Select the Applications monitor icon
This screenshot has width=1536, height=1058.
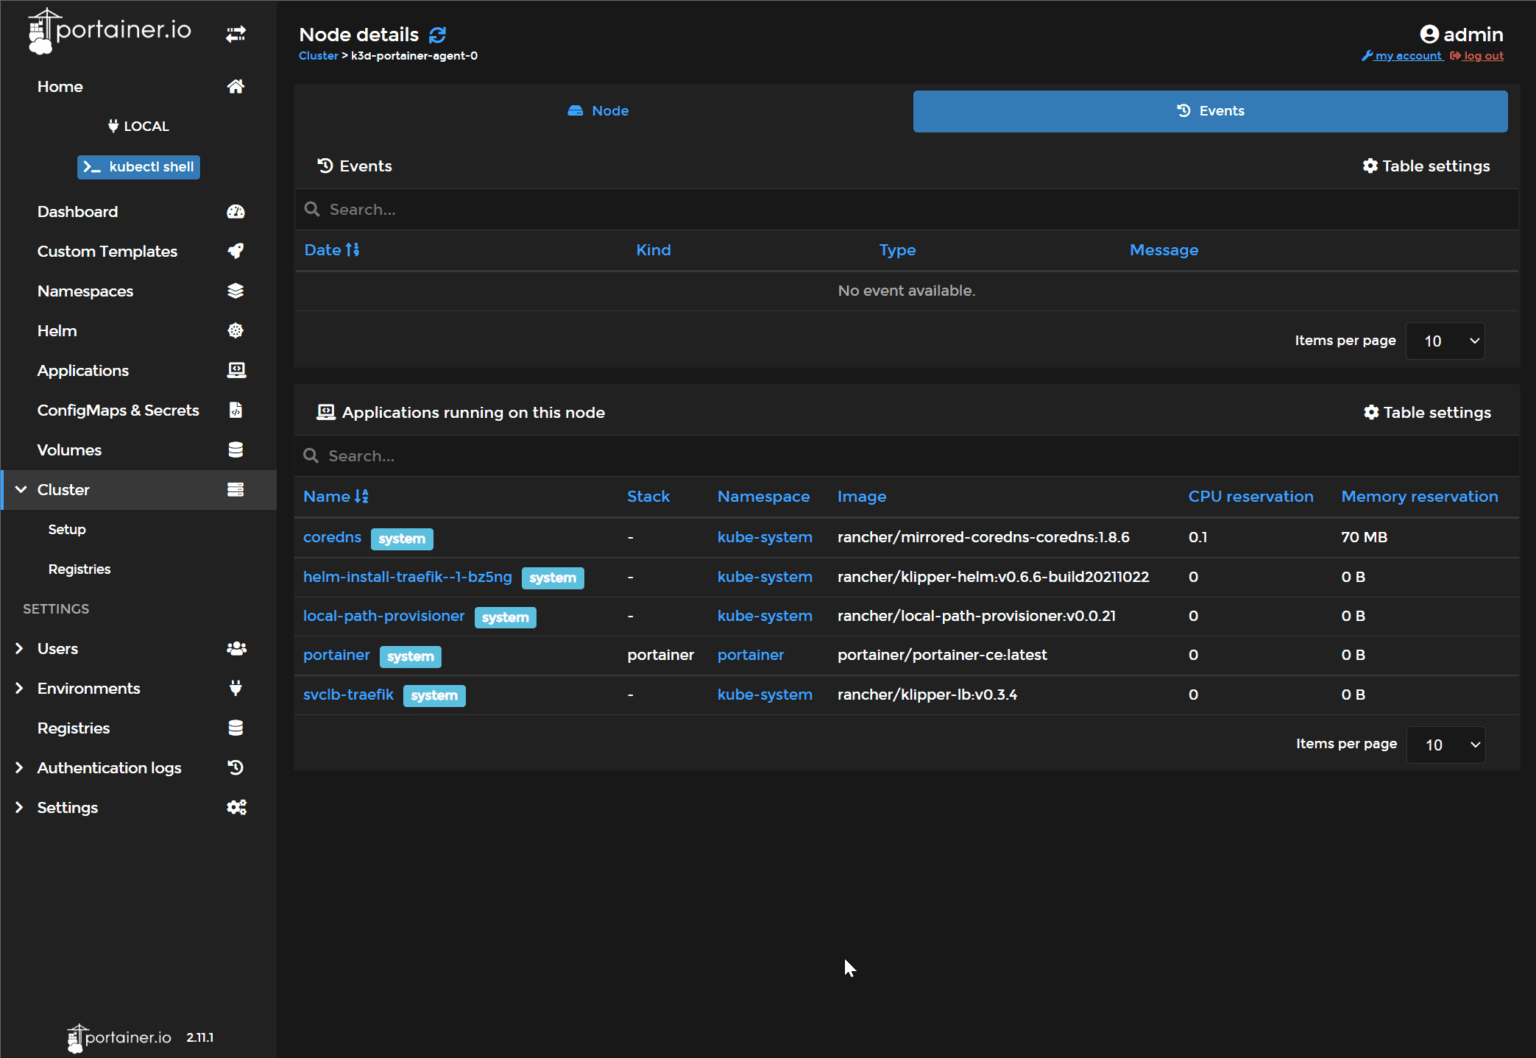pyautogui.click(x=236, y=370)
